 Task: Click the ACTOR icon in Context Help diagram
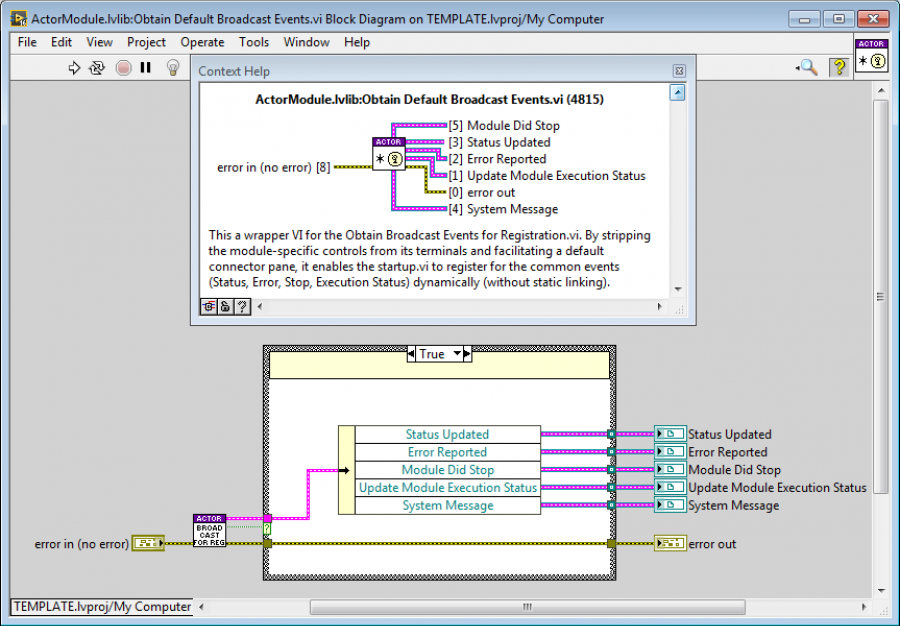[x=389, y=154]
